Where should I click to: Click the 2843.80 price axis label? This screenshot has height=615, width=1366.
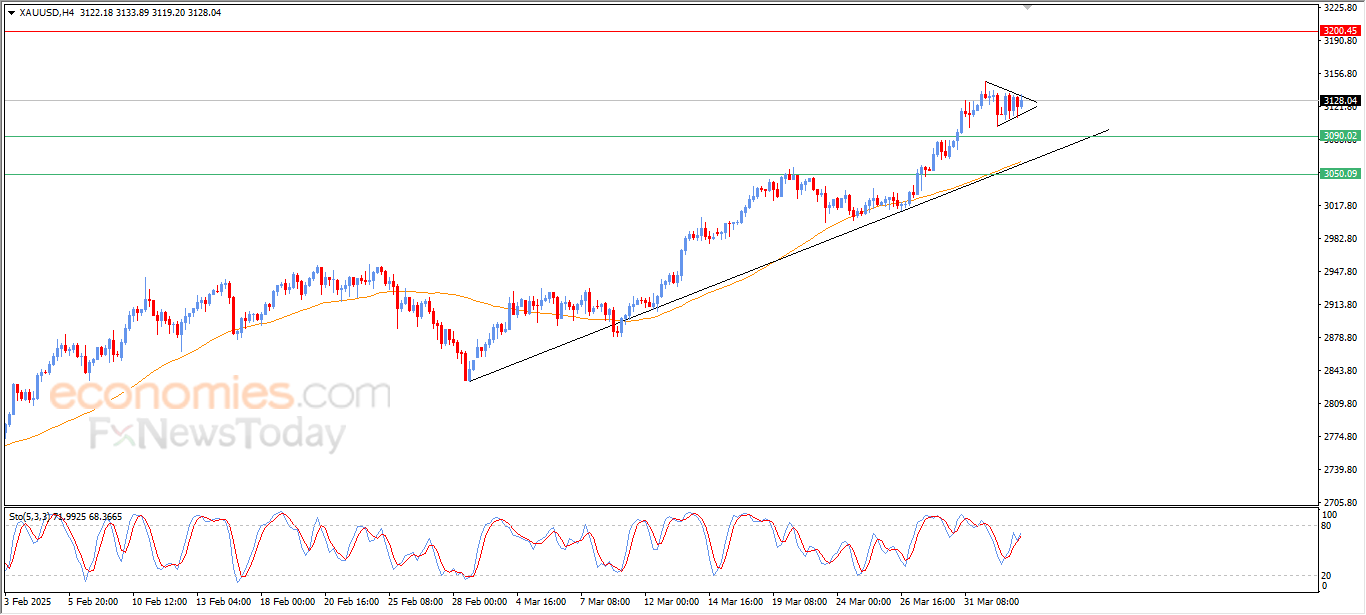(x=1339, y=371)
